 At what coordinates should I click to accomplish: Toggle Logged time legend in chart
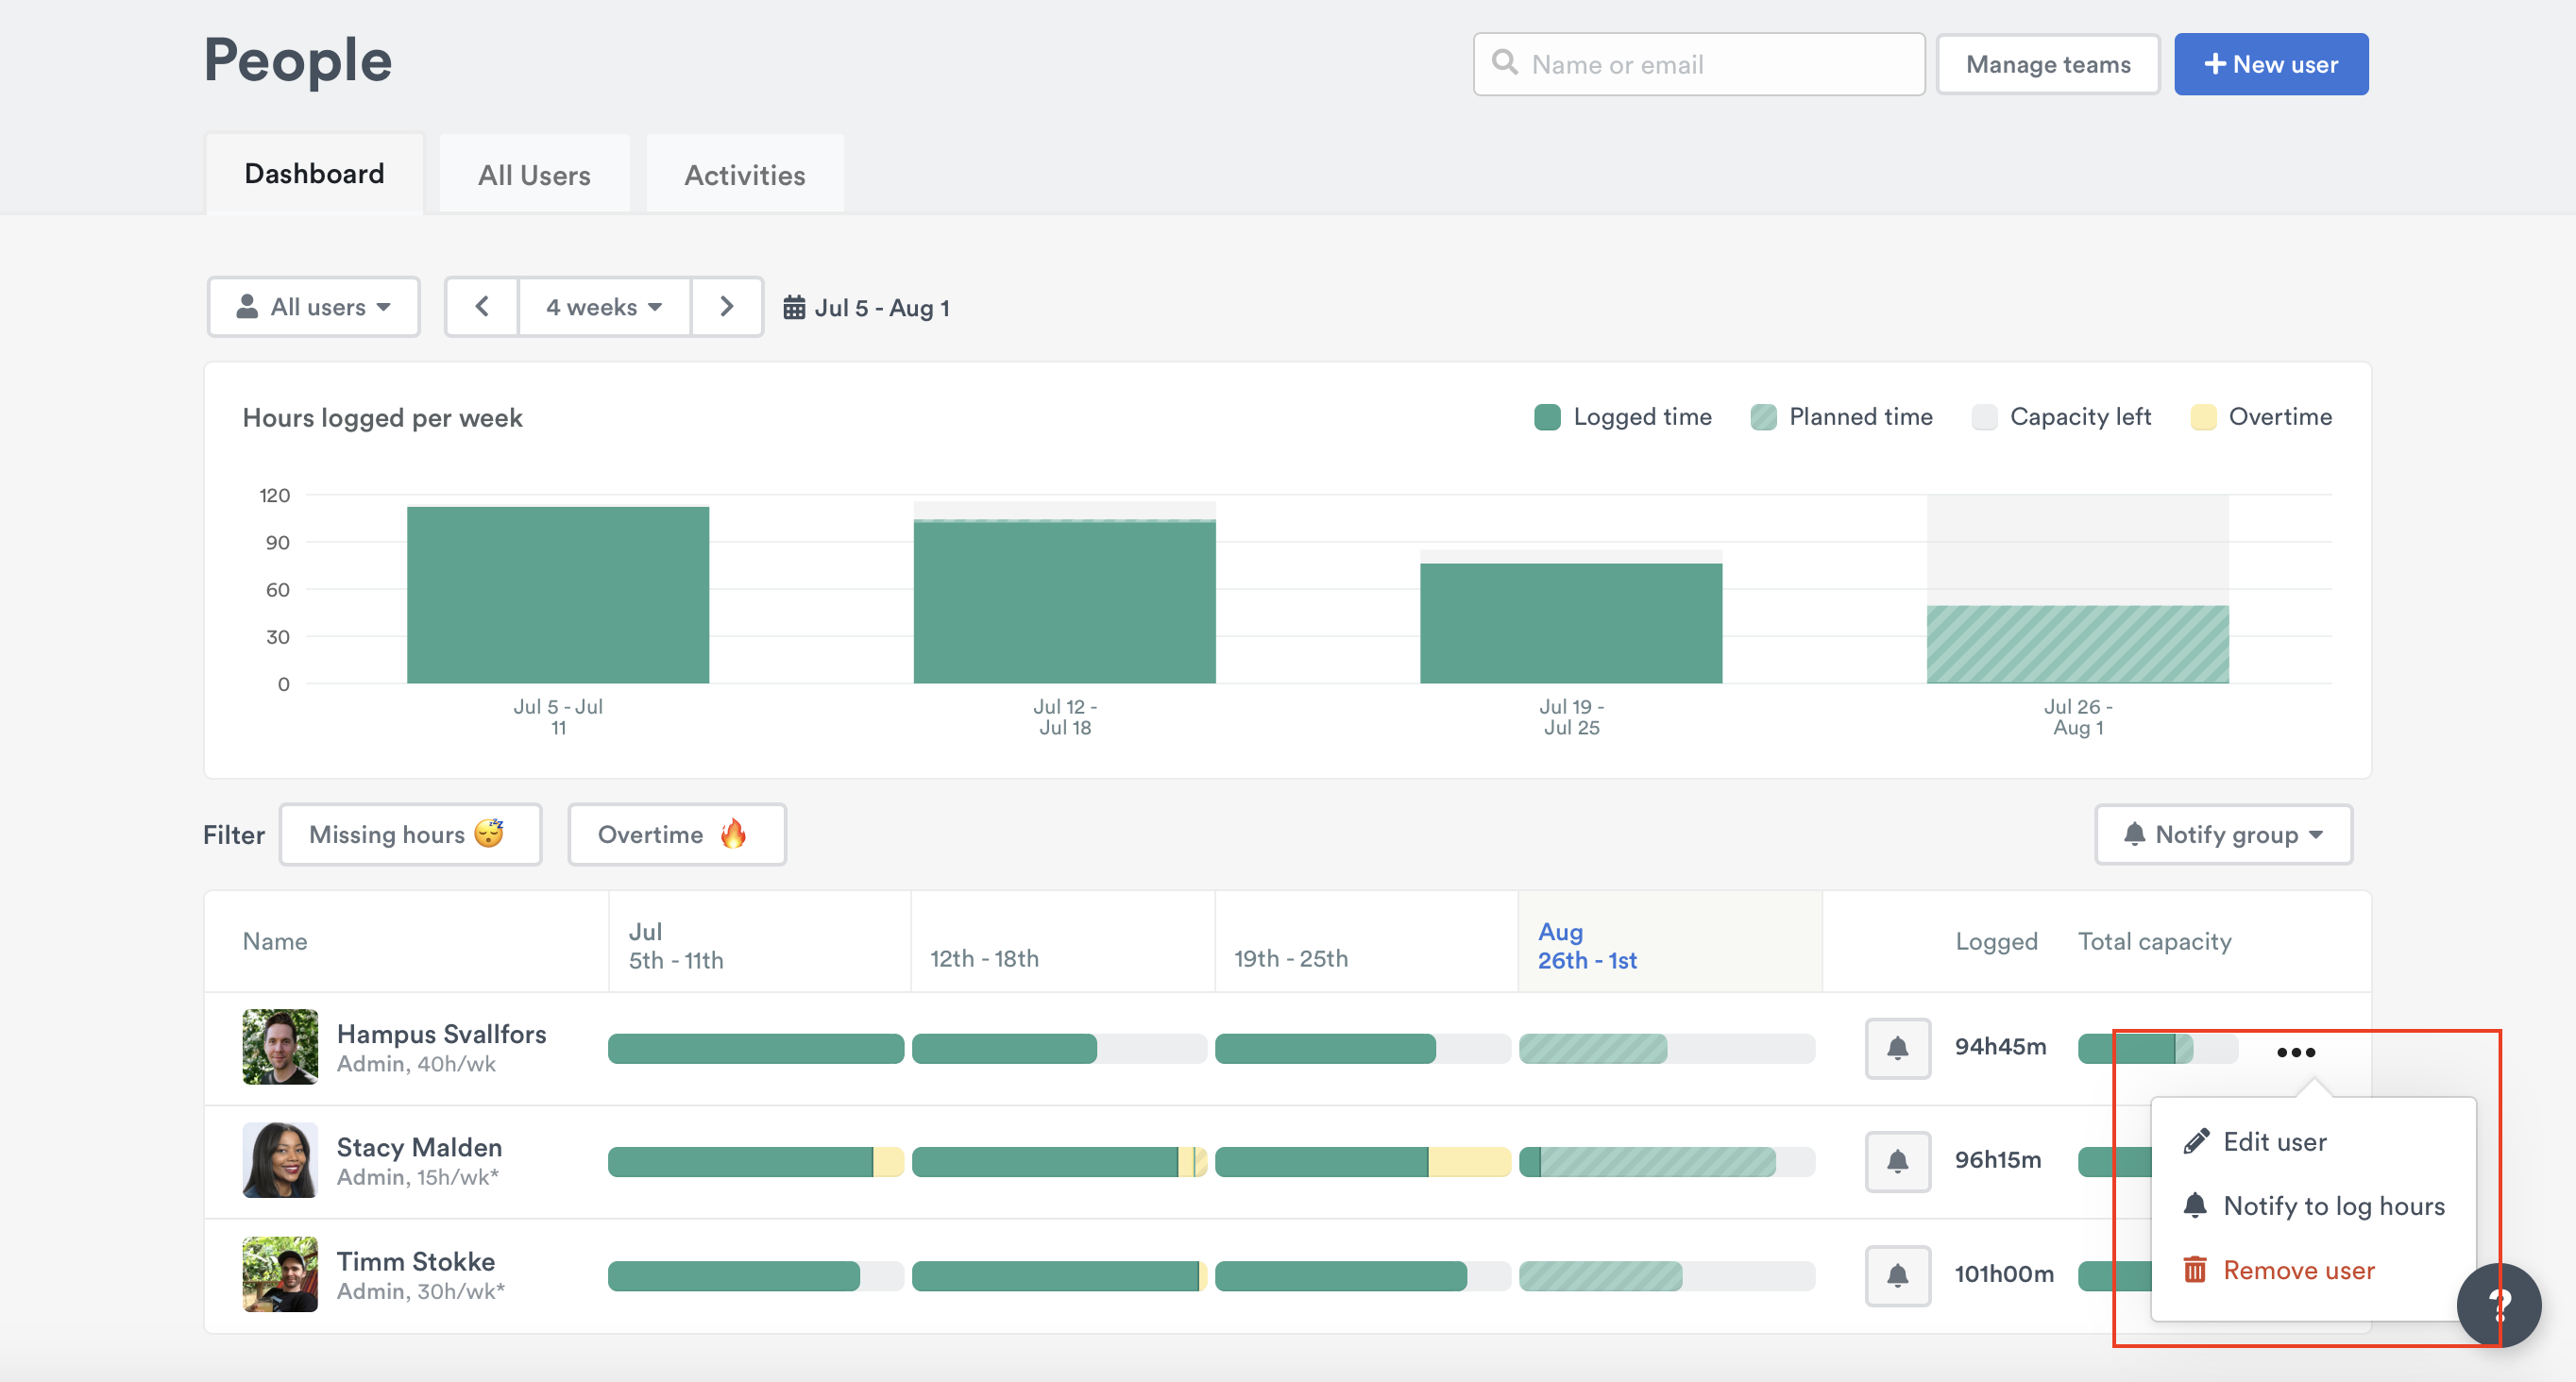[x=1622, y=417]
